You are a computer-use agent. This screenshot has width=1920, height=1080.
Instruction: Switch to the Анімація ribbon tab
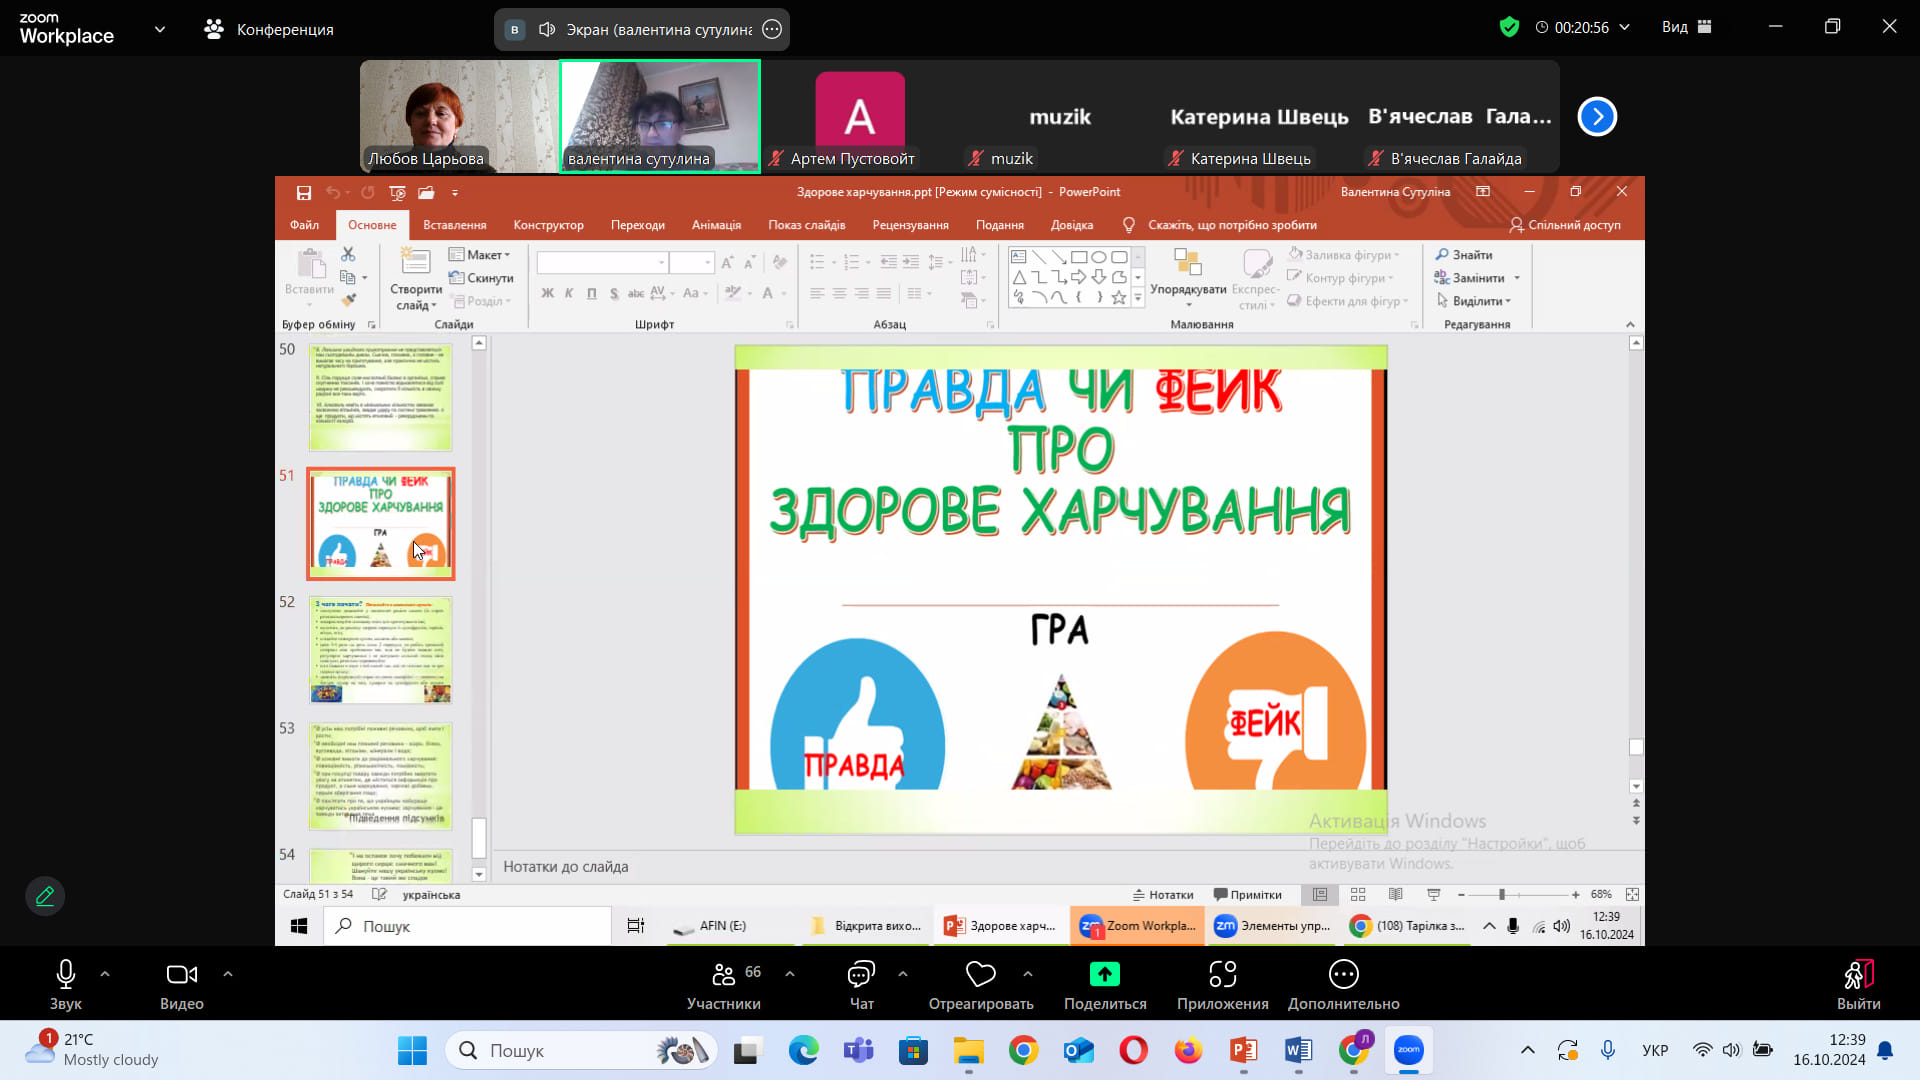click(x=716, y=225)
